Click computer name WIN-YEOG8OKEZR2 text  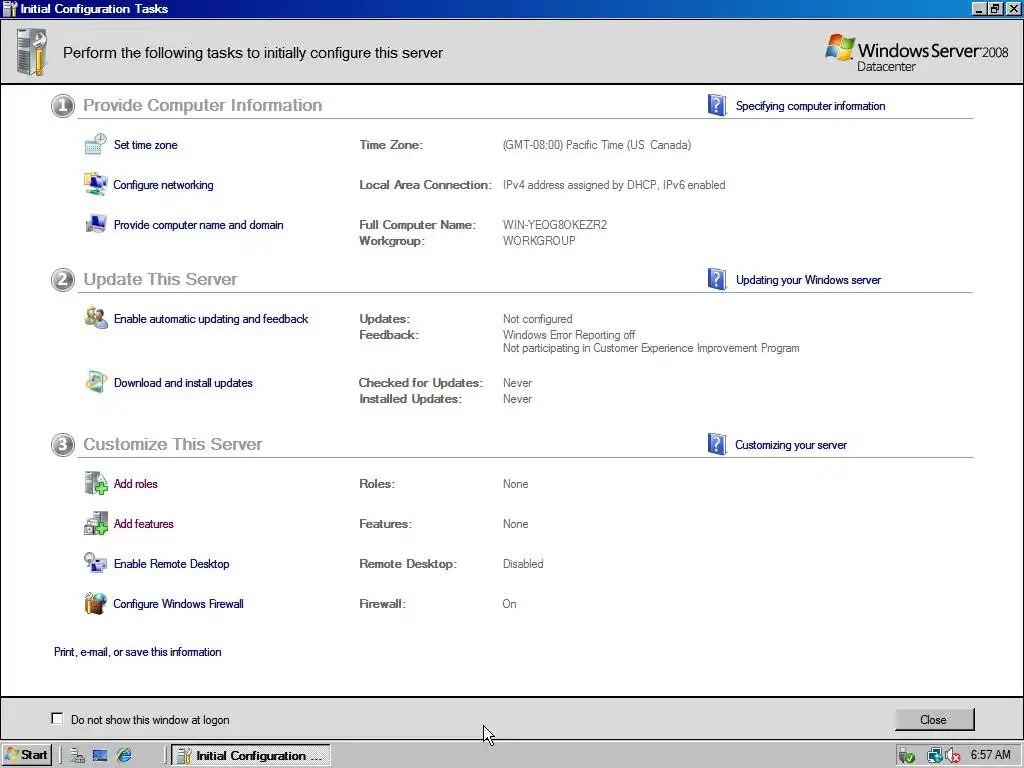point(555,225)
